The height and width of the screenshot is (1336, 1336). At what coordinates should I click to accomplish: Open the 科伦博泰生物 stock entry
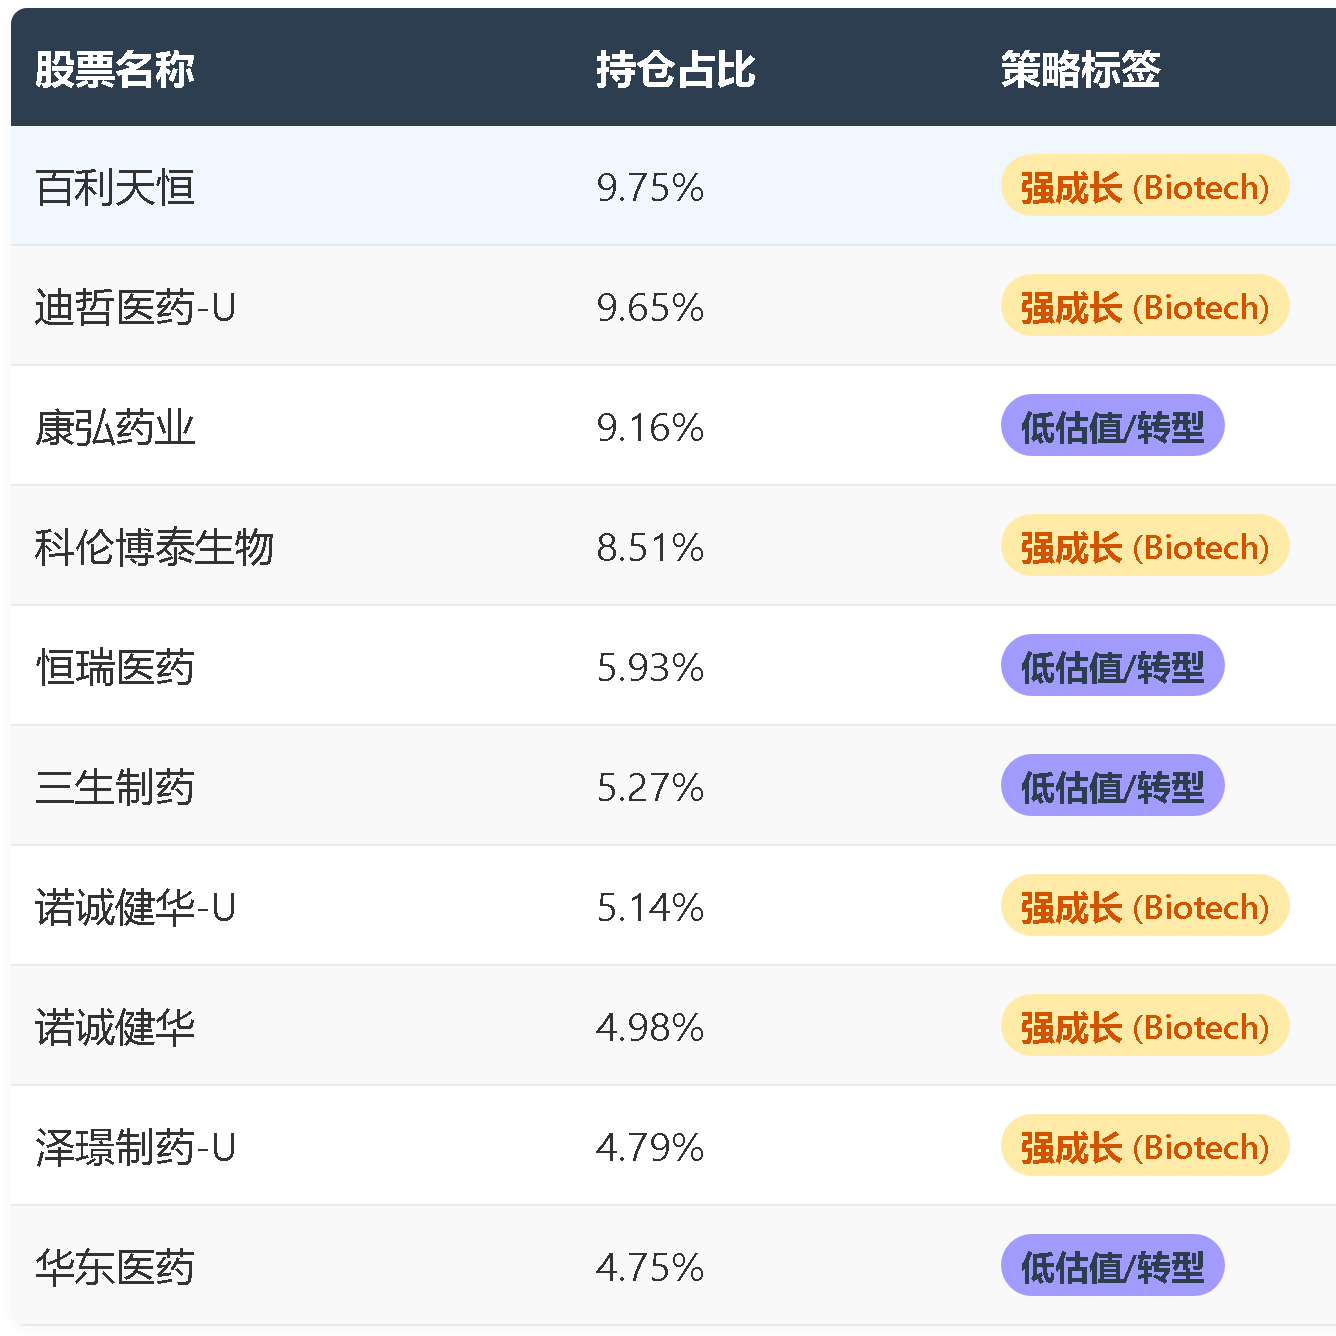coord(154,547)
